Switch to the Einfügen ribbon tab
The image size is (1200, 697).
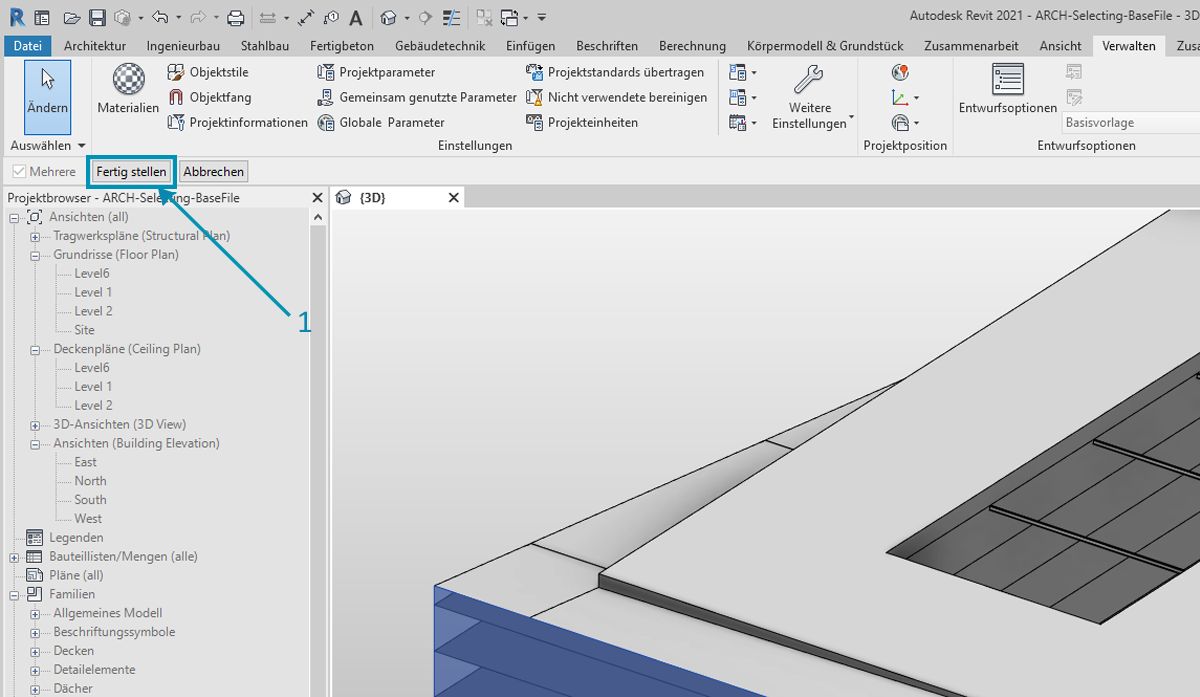(531, 46)
